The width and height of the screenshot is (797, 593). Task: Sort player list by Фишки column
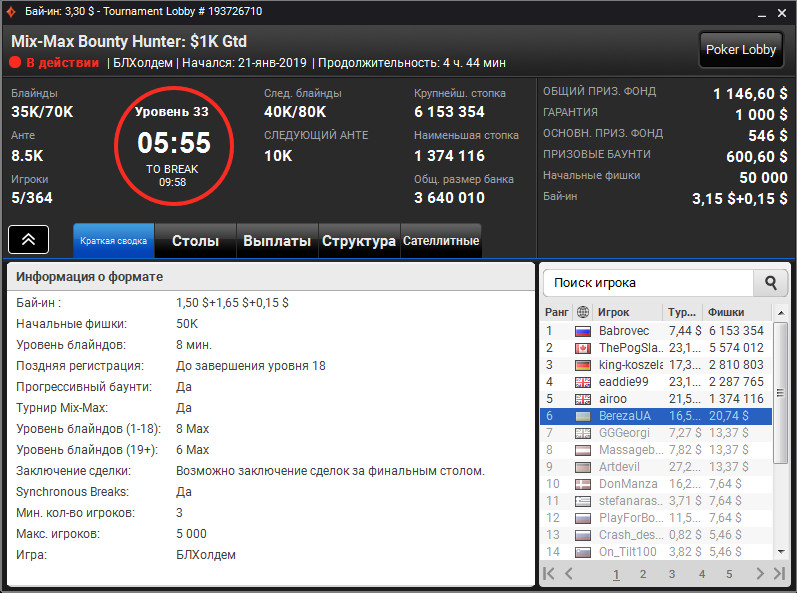pos(737,312)
